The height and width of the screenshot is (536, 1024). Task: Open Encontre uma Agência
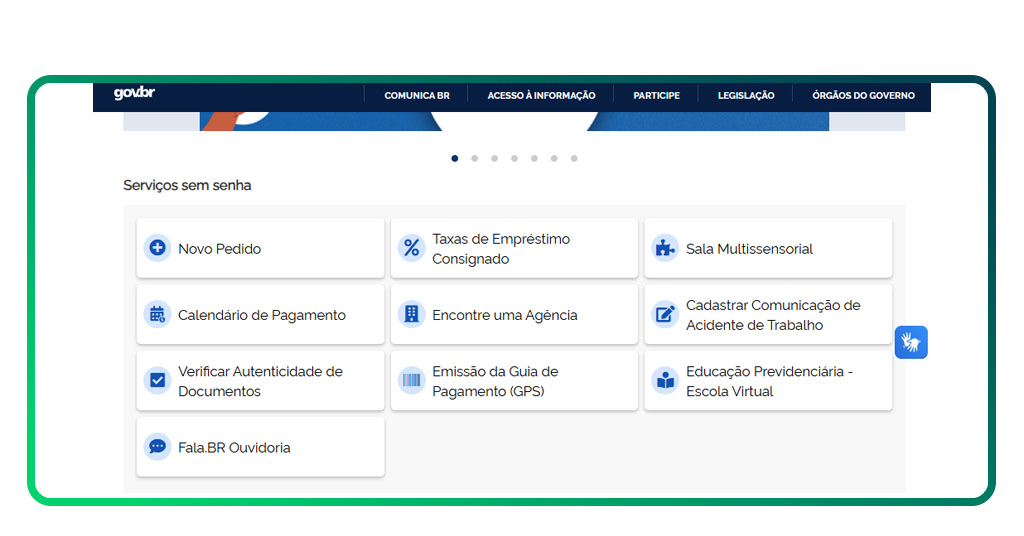tap(514, 315)
